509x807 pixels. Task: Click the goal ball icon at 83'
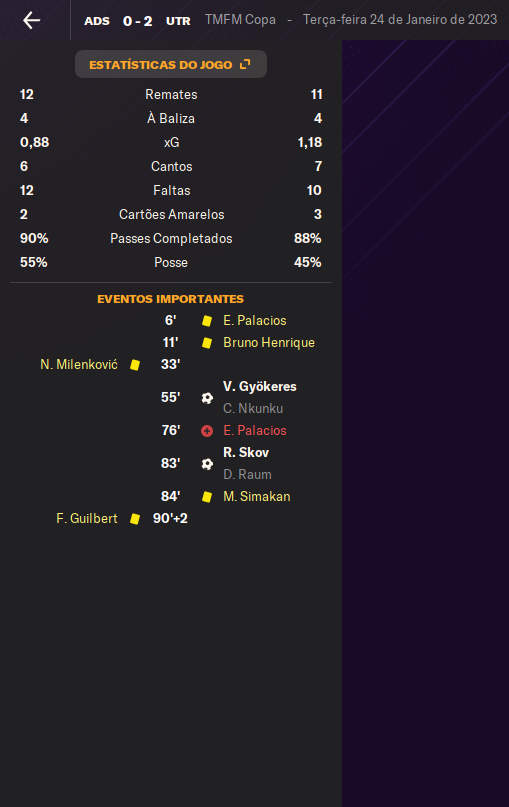tap(207, 464)
